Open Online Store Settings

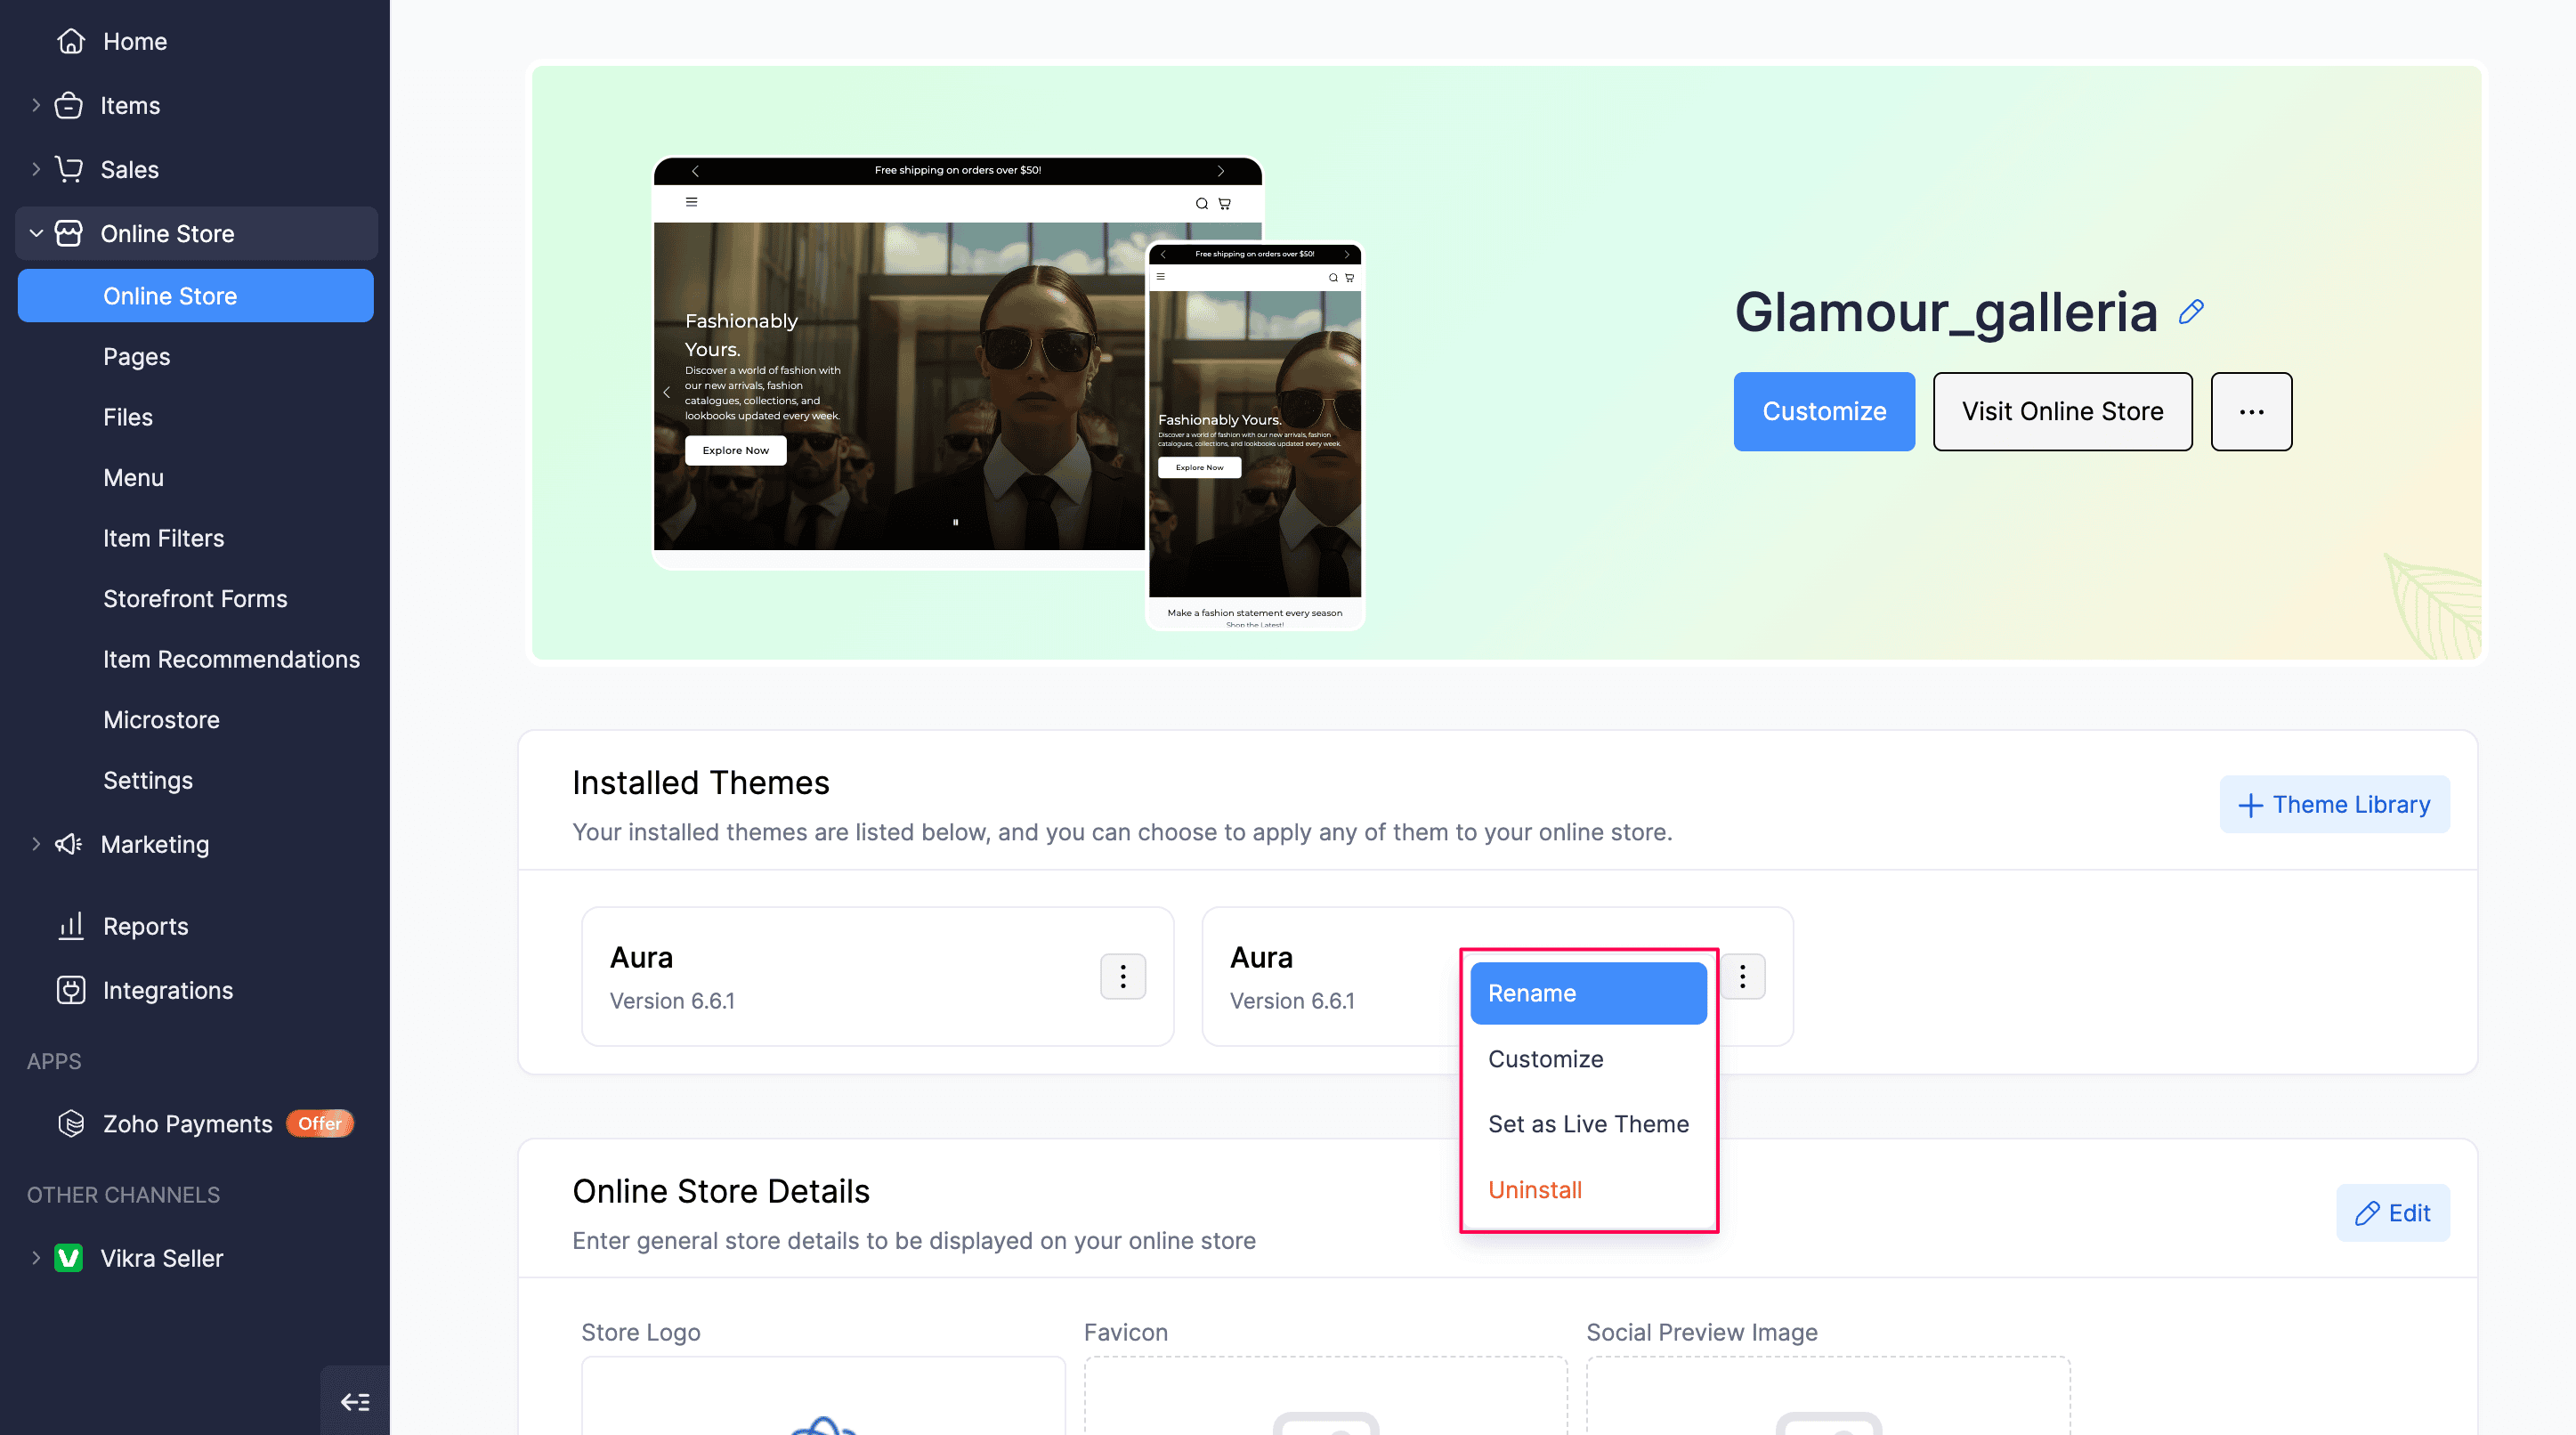(148, 780)
